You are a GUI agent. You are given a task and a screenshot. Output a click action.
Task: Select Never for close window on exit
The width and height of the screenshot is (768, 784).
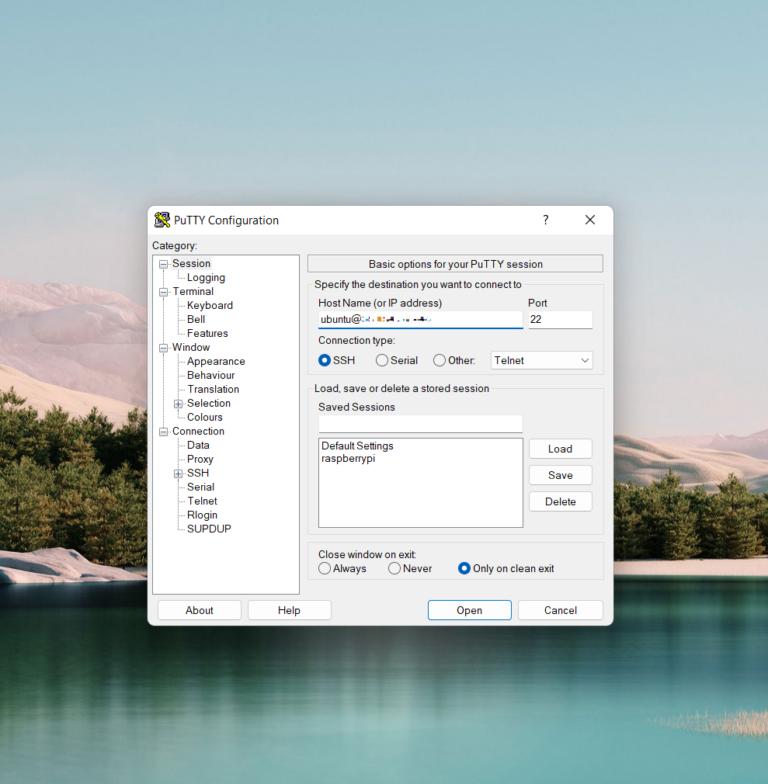[394, 568]
